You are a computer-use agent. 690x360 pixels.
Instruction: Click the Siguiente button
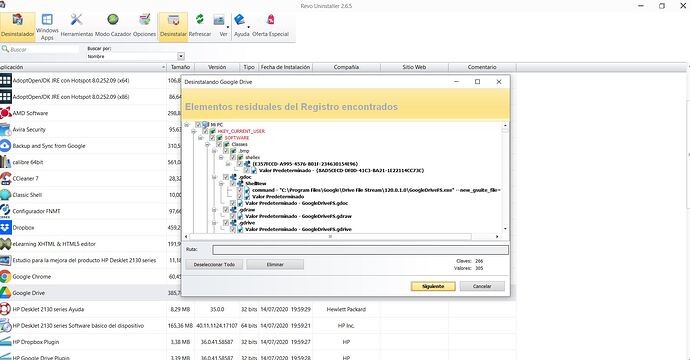433,286
